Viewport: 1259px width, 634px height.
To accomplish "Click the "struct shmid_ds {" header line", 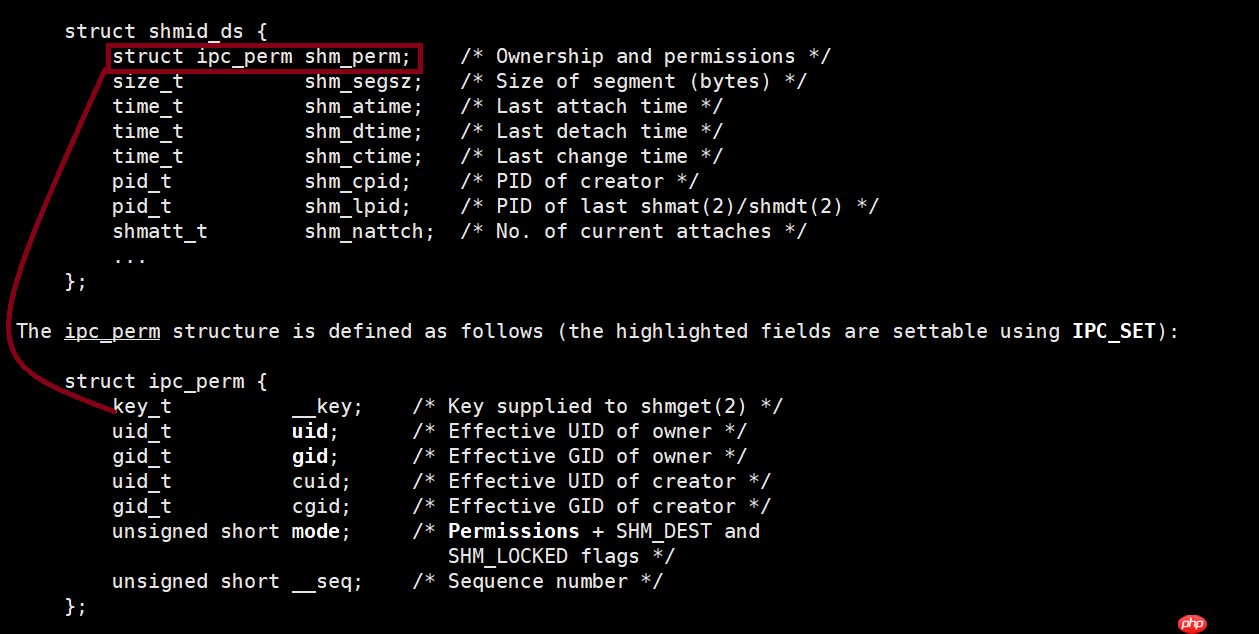I will pyautogui.click(x=165, y=32).
